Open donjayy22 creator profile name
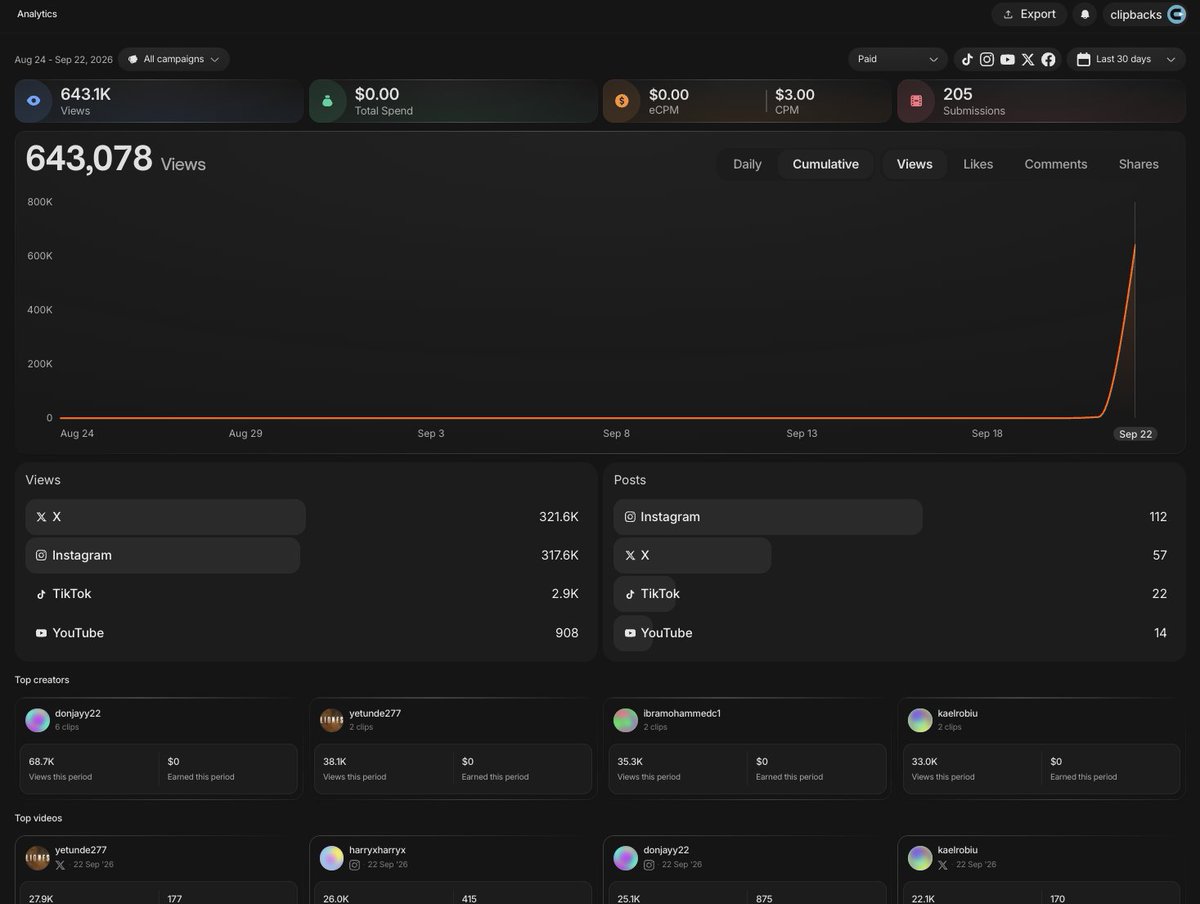 pos(78,713)
